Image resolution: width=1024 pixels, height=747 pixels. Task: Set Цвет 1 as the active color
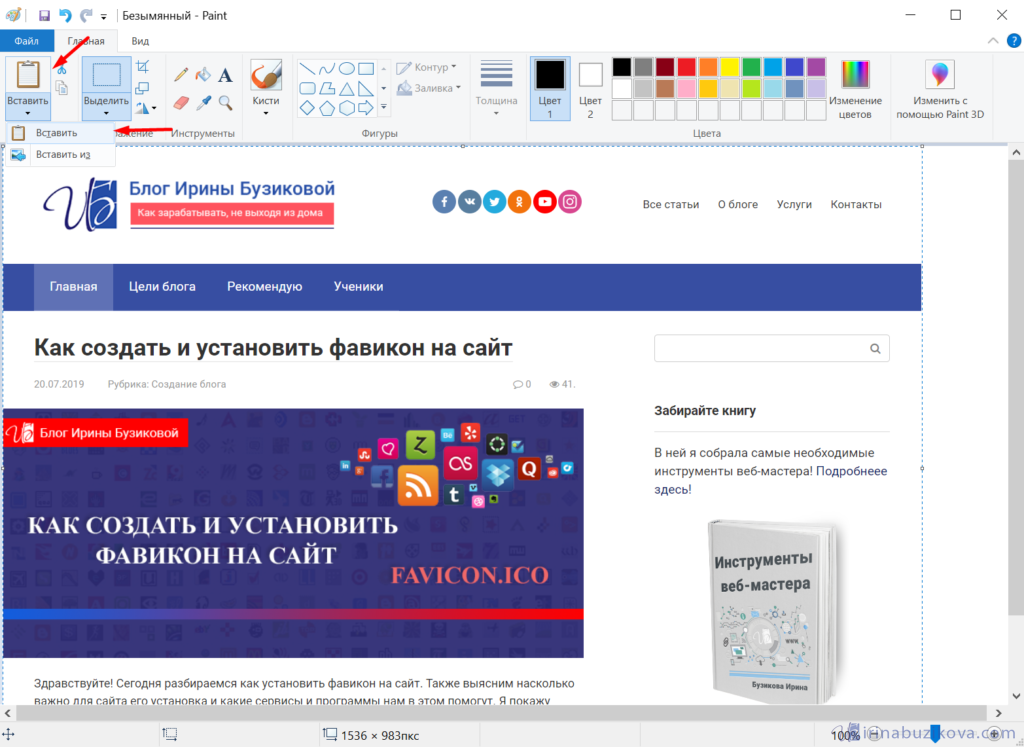[x=549, y=88]
